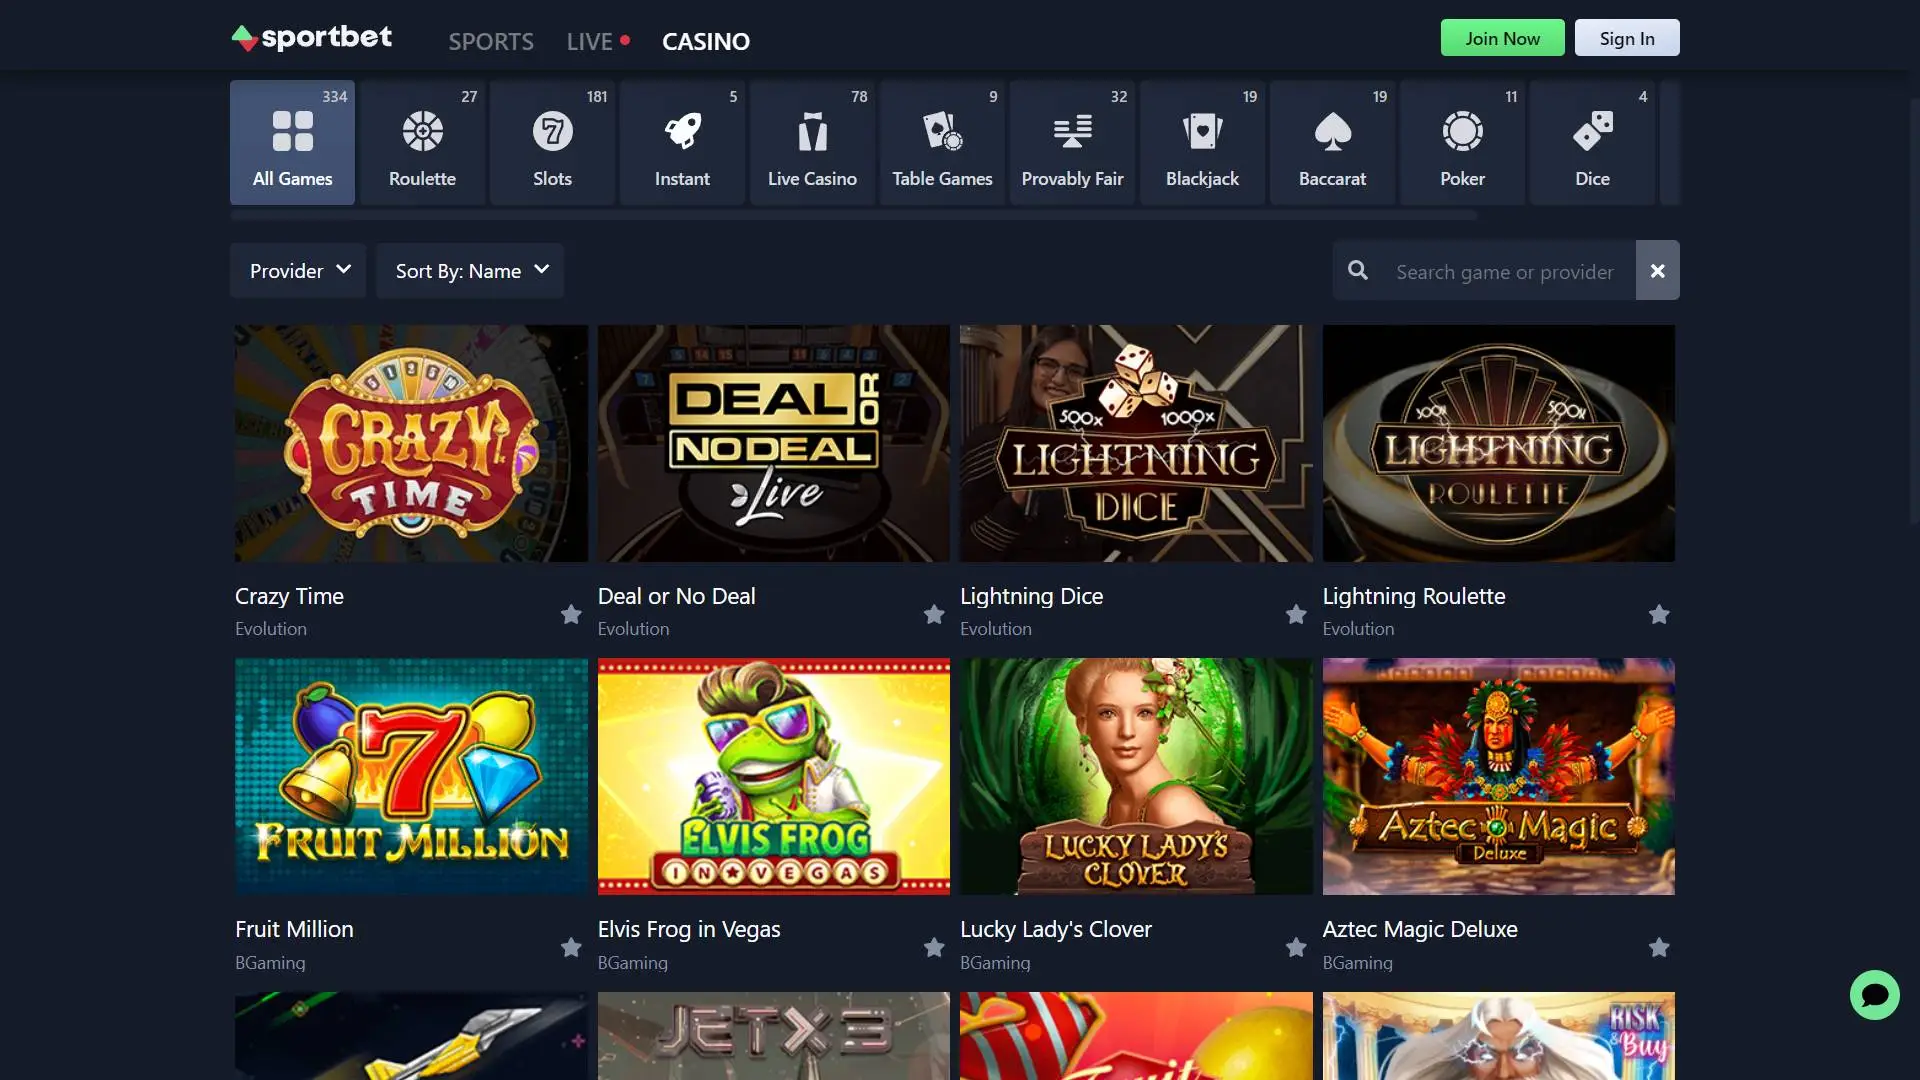Click BGaming provider under Fruit Million
1920x1080 pixels.
coord(270,962)
